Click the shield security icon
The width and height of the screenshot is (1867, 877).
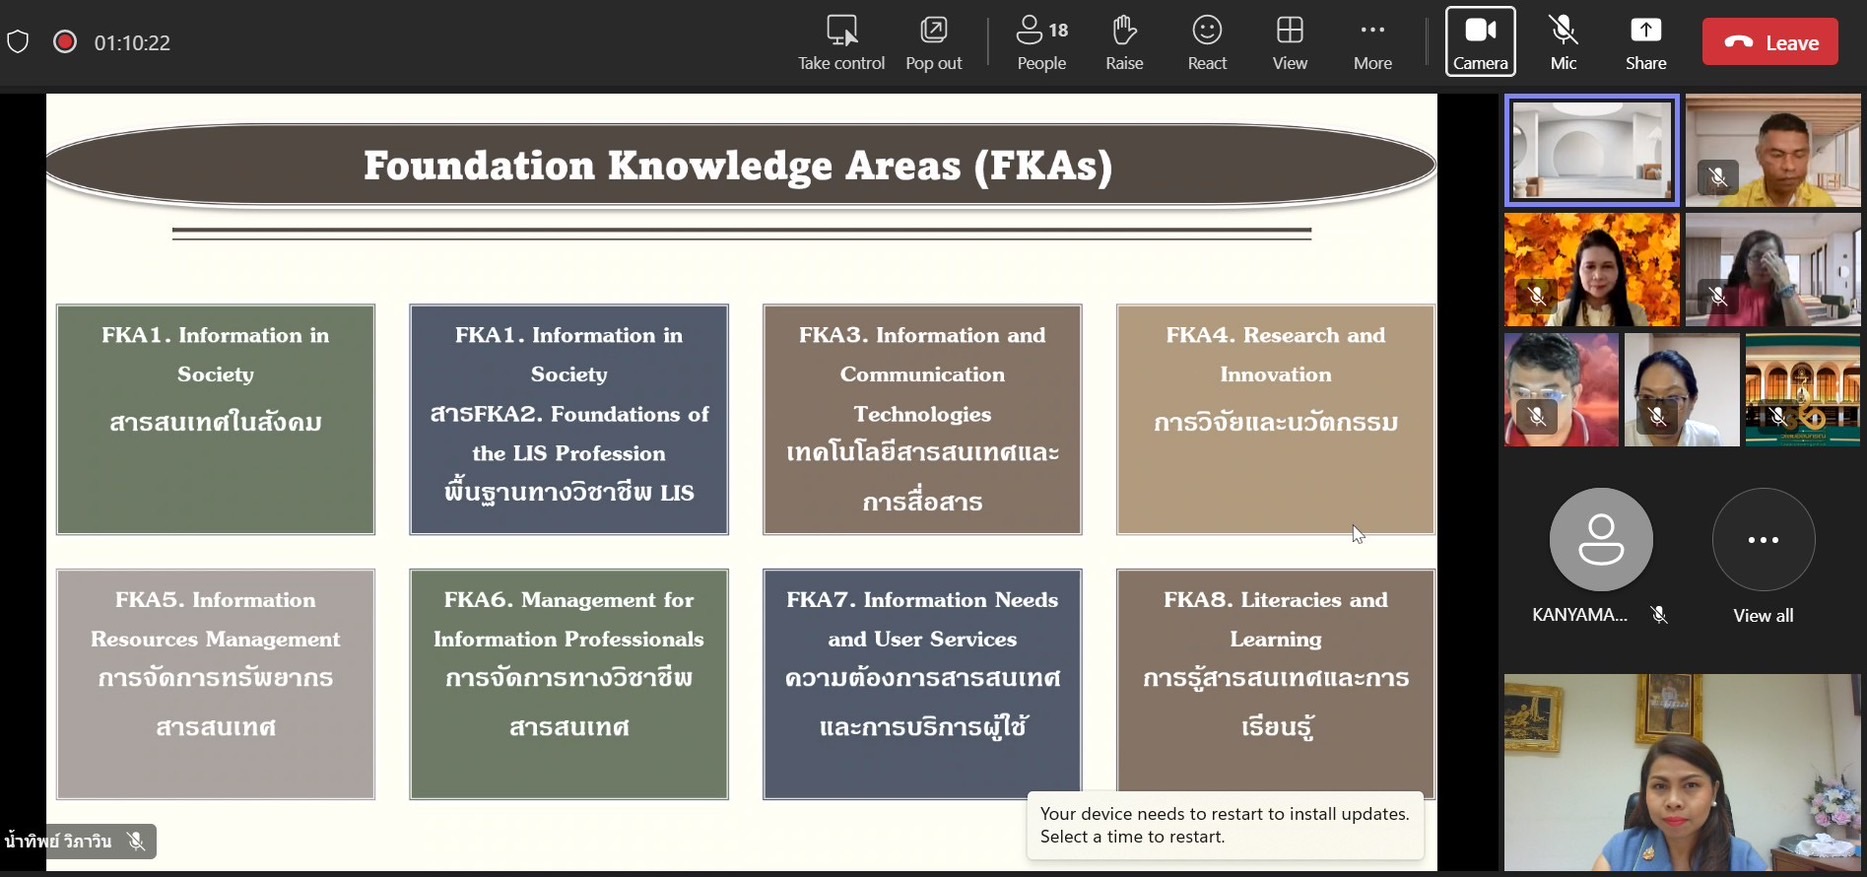18,42
